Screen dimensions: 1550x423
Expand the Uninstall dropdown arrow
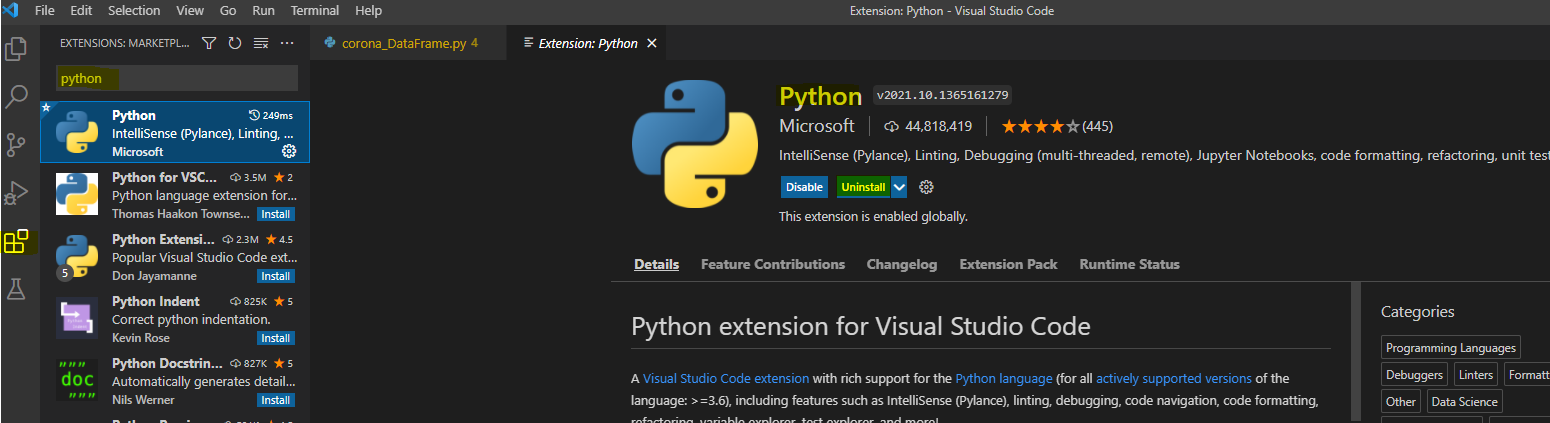click(x=899, y=187)
